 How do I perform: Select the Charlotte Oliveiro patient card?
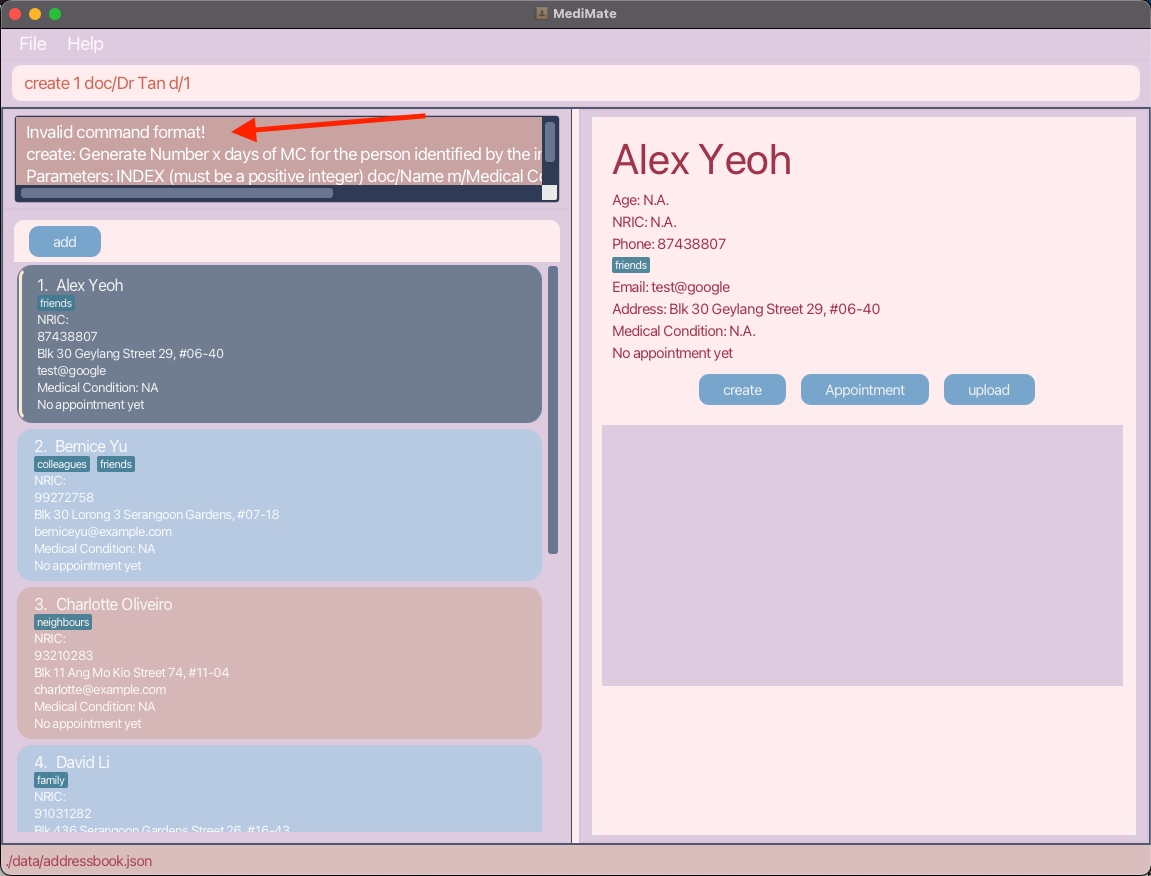(280, 663)
